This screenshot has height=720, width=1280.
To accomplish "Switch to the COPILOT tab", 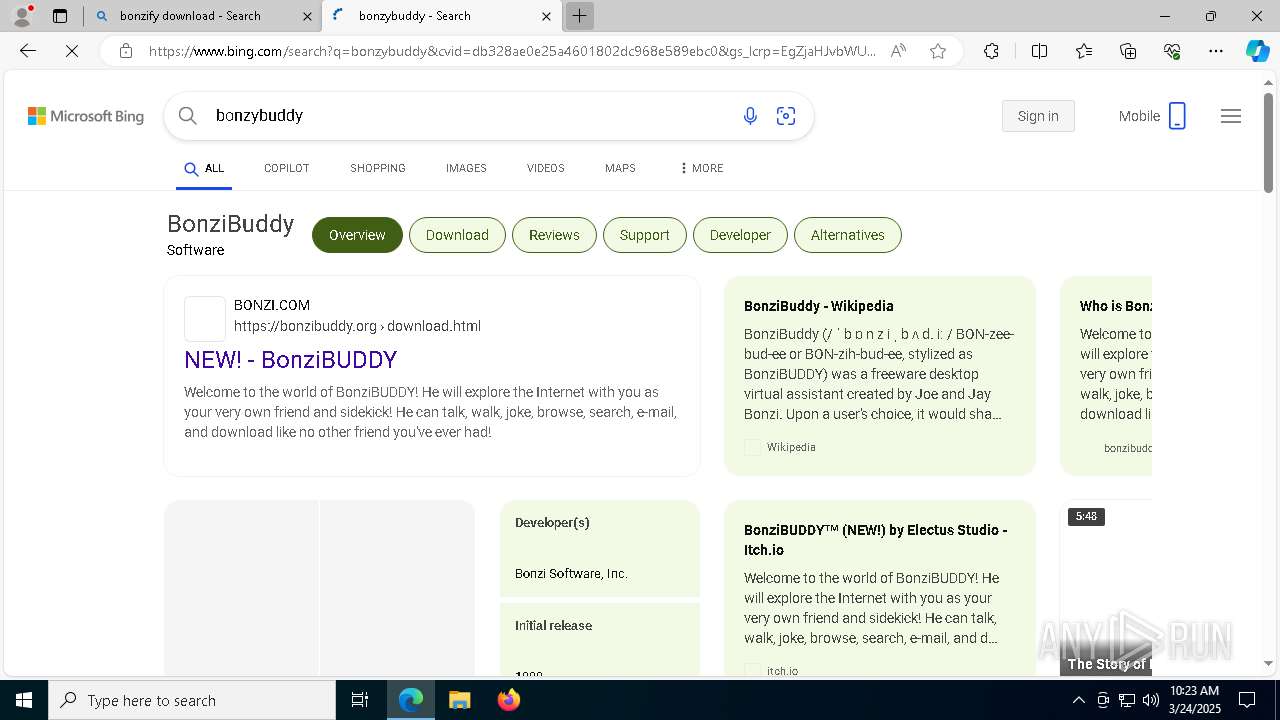I will click(286, 168).
